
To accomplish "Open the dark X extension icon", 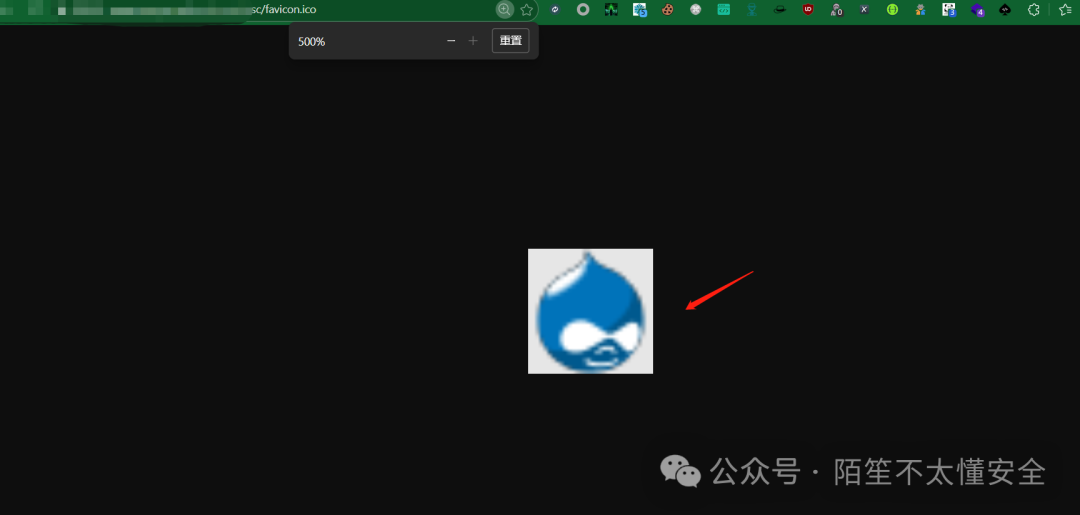I will [x=864, y=10].
